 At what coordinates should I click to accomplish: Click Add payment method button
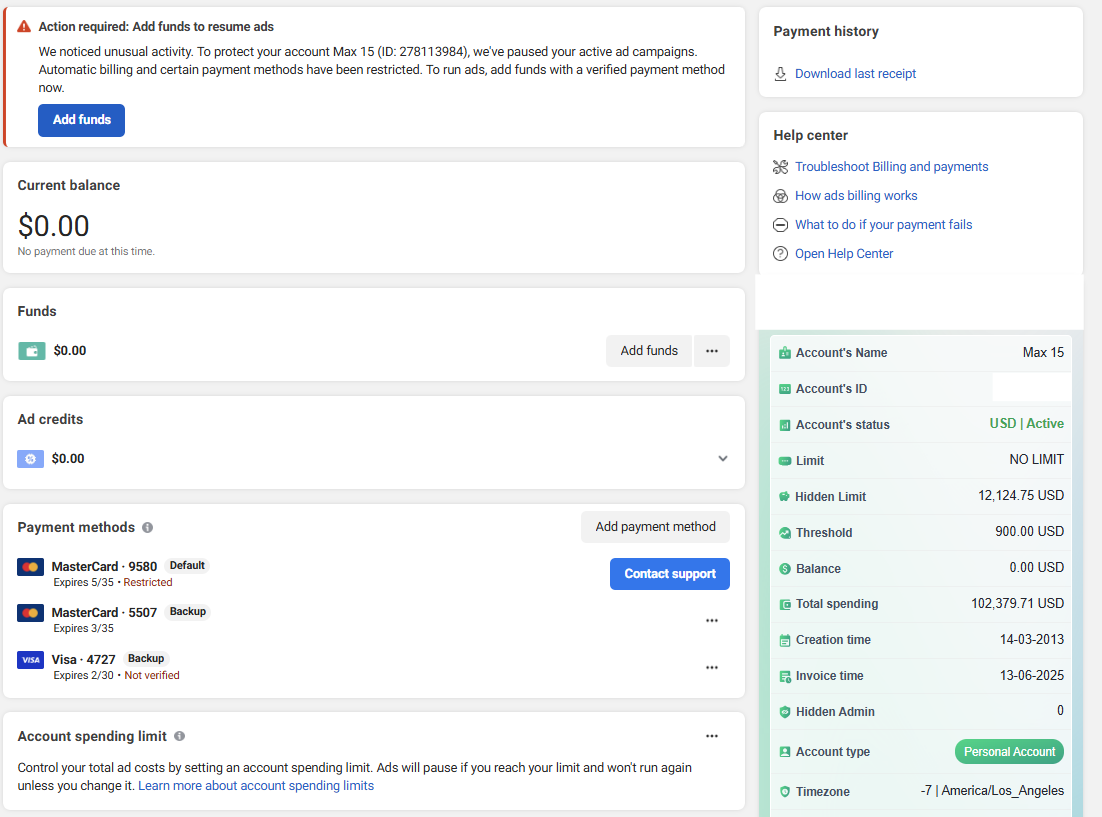pyautogui.click(x=655, y=527)
